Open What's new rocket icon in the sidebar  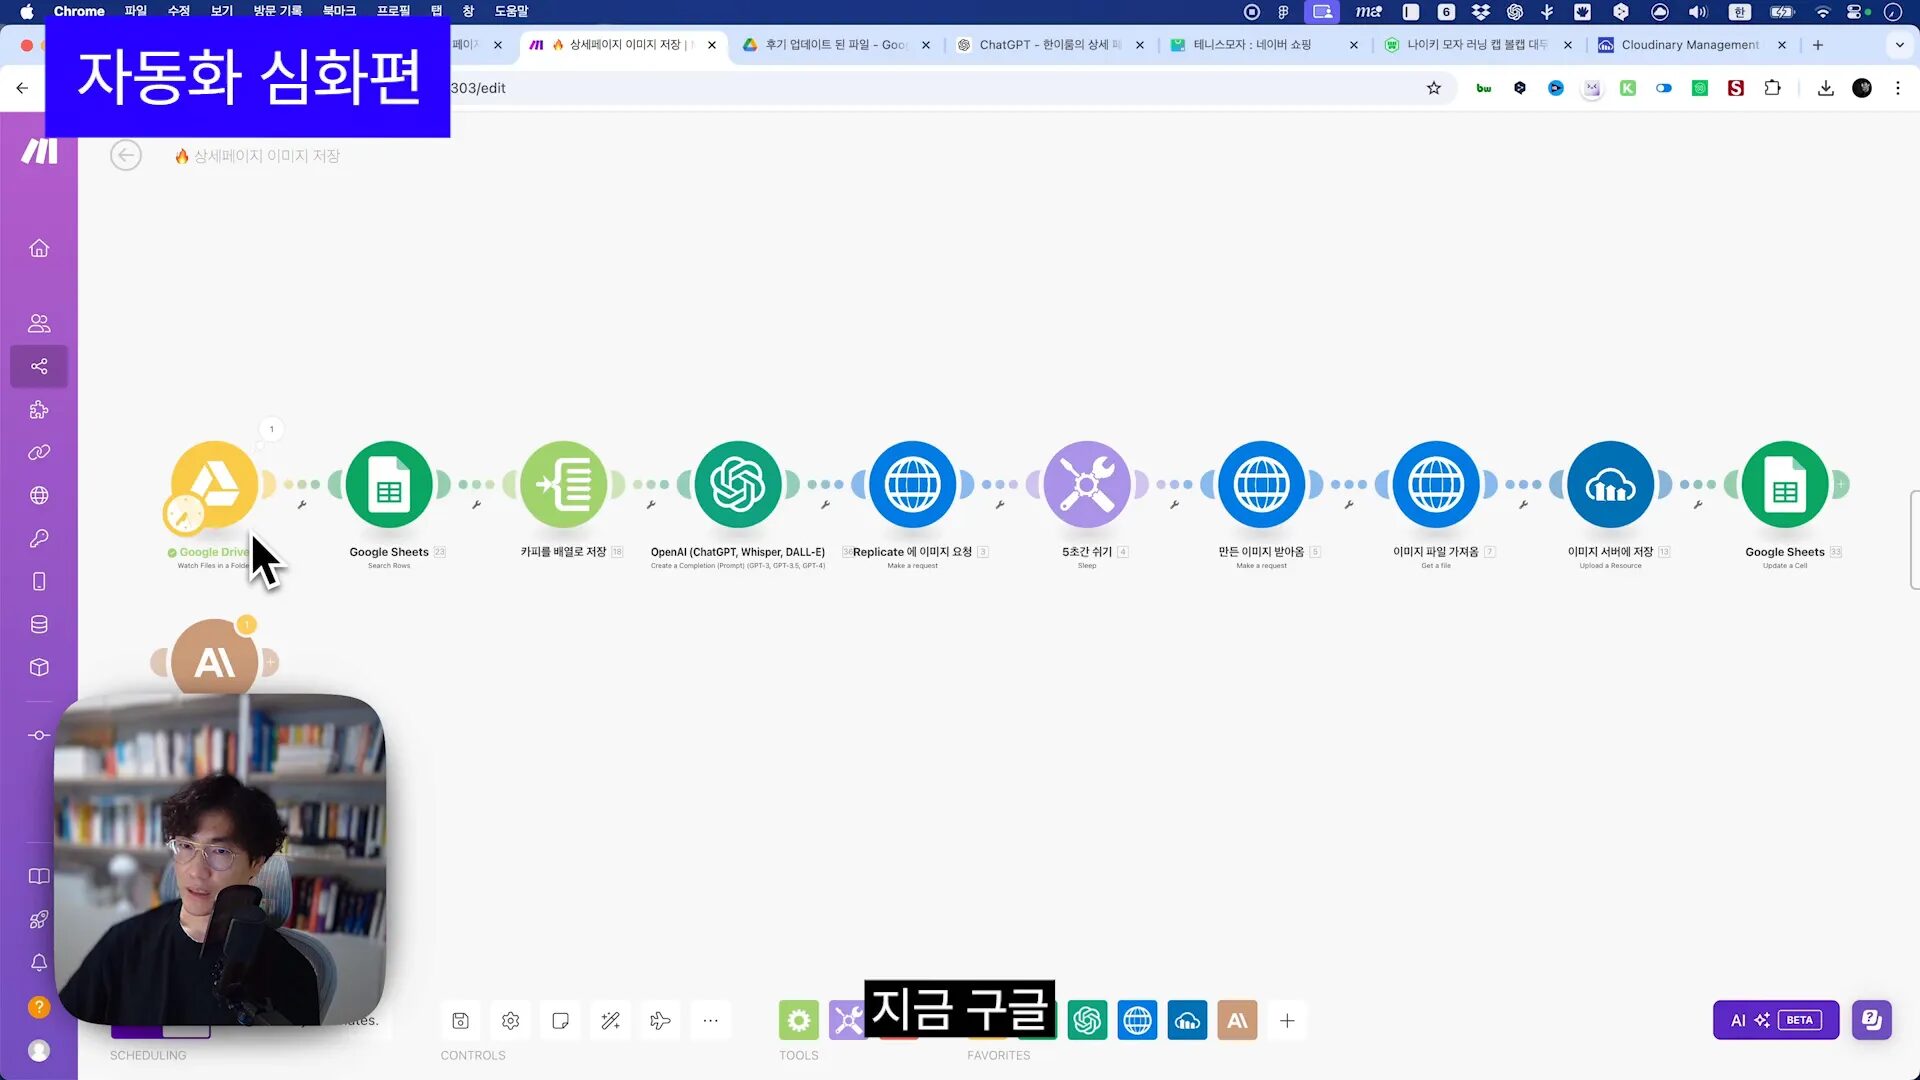(x=39, y=919)
